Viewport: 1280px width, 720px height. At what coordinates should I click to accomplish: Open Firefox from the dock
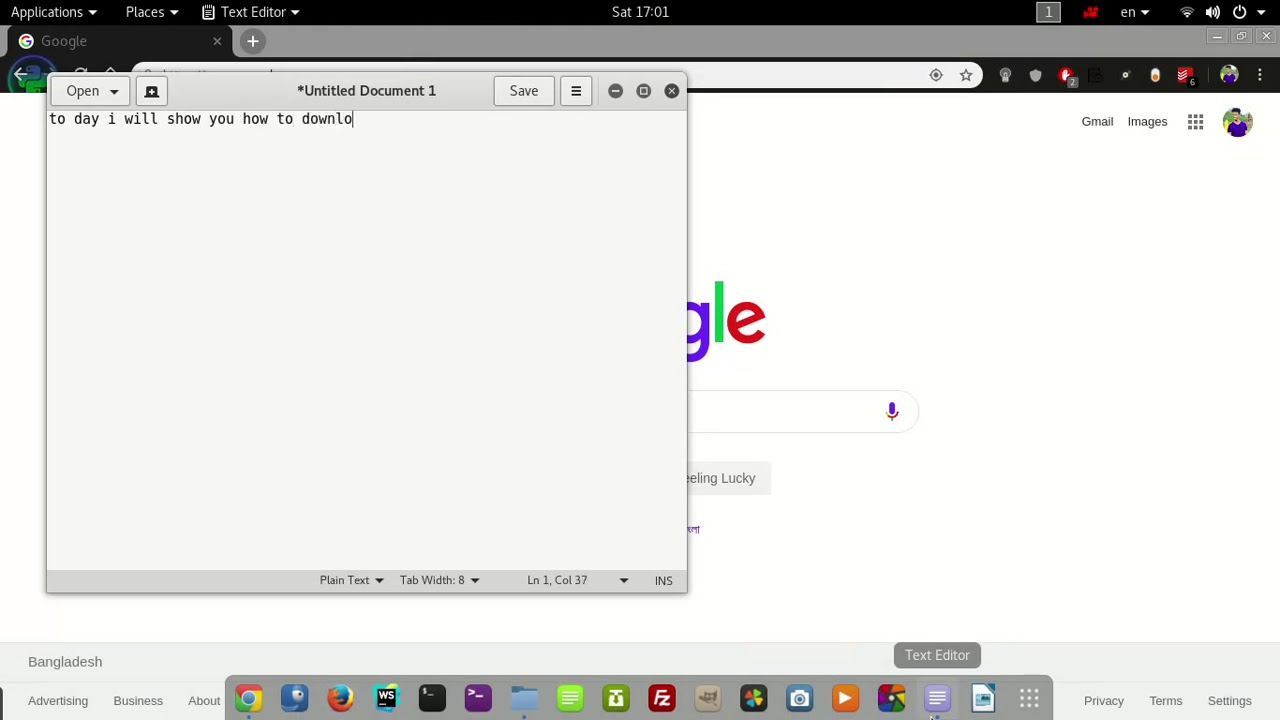tap(340, 698)
